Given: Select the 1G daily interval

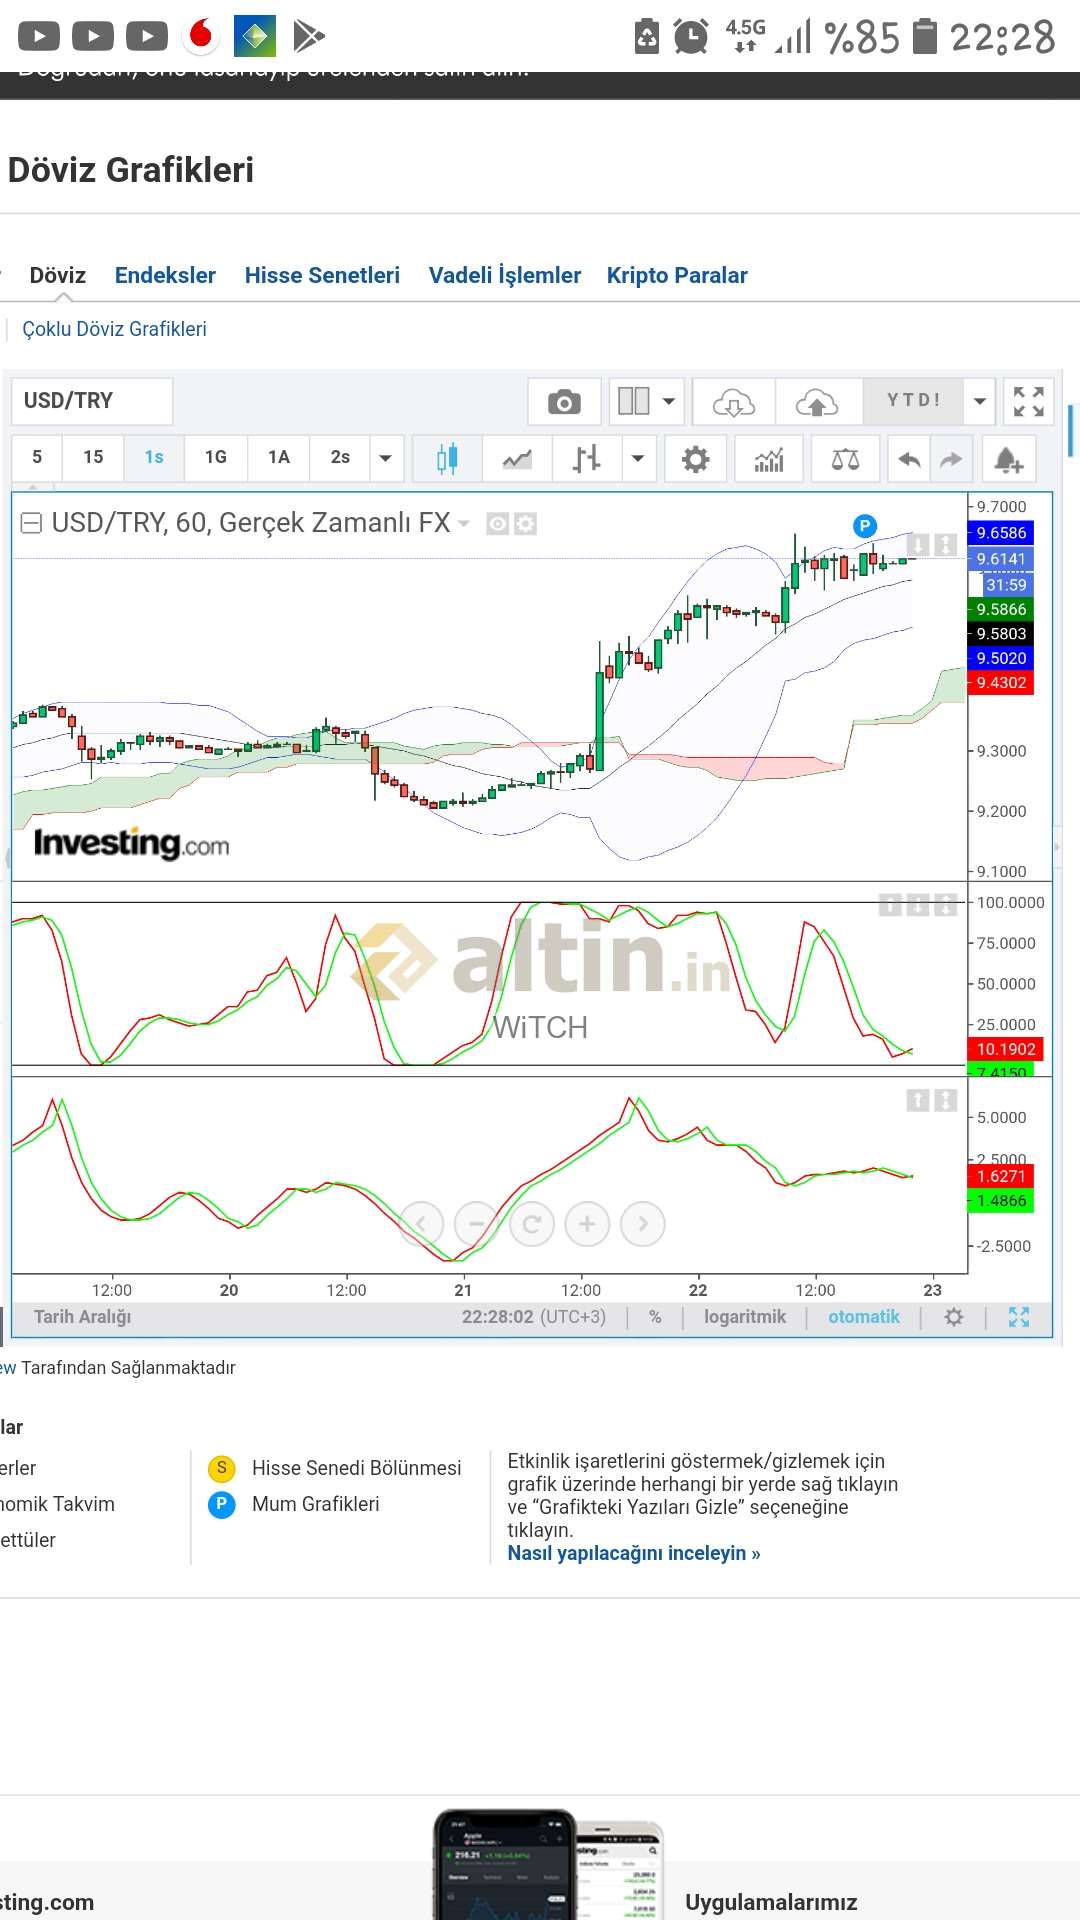Looking at the screenshot, I should [x=216, y=457].
